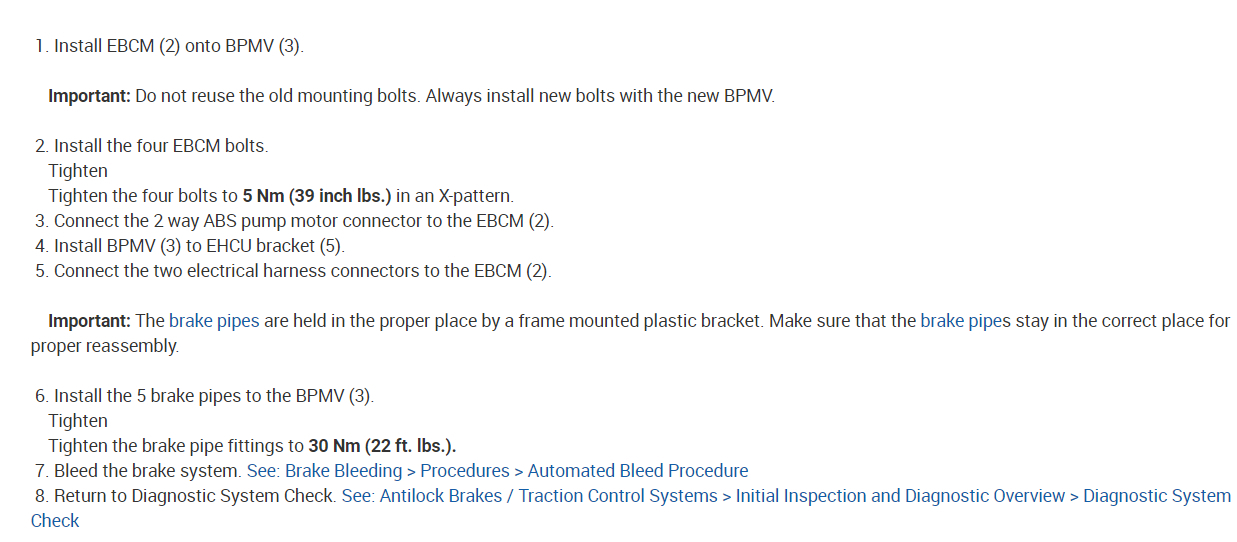Viewport: 1237px width, 542px height.
Task: Click brake pipes link before 'stay in the correct place'
Action: [965, 321]
